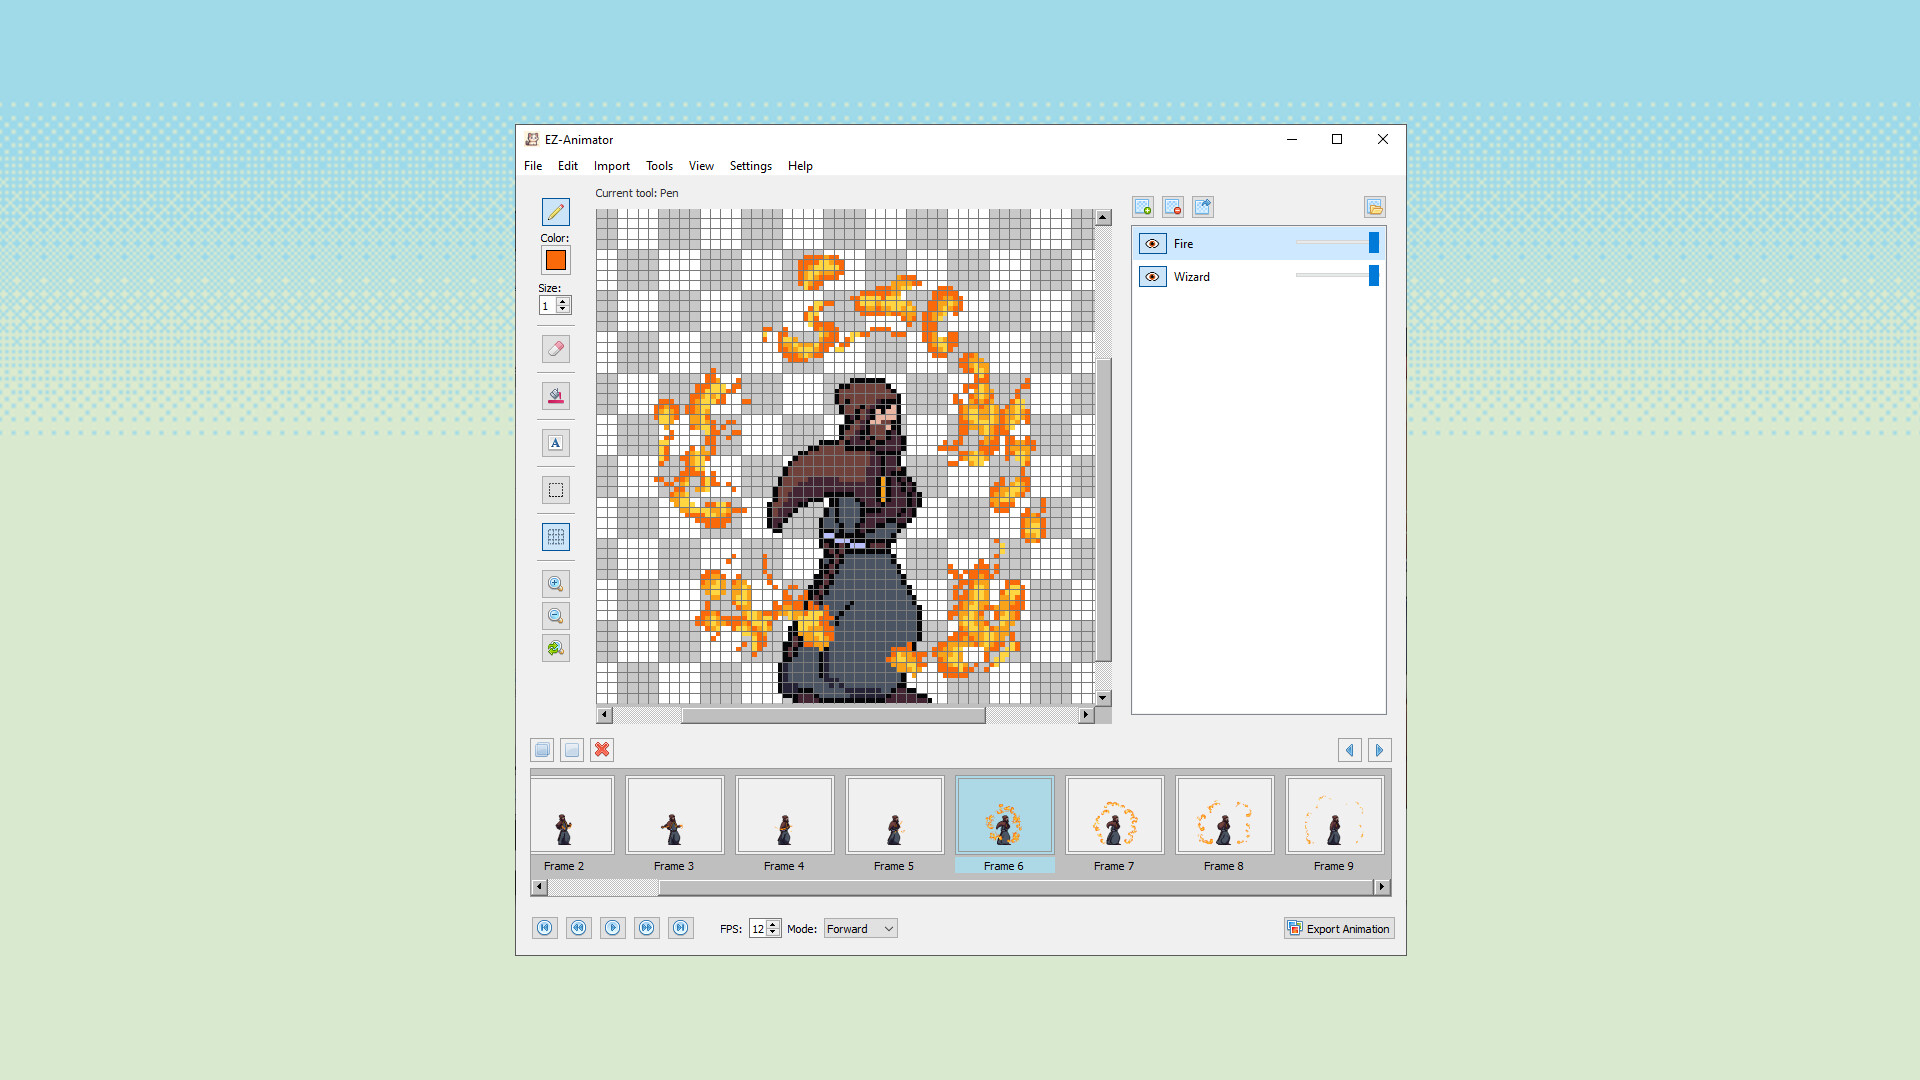Hide the Wizard layer
Image resolution: width=1920 pixels, height=1080 pixels.
1152,277
